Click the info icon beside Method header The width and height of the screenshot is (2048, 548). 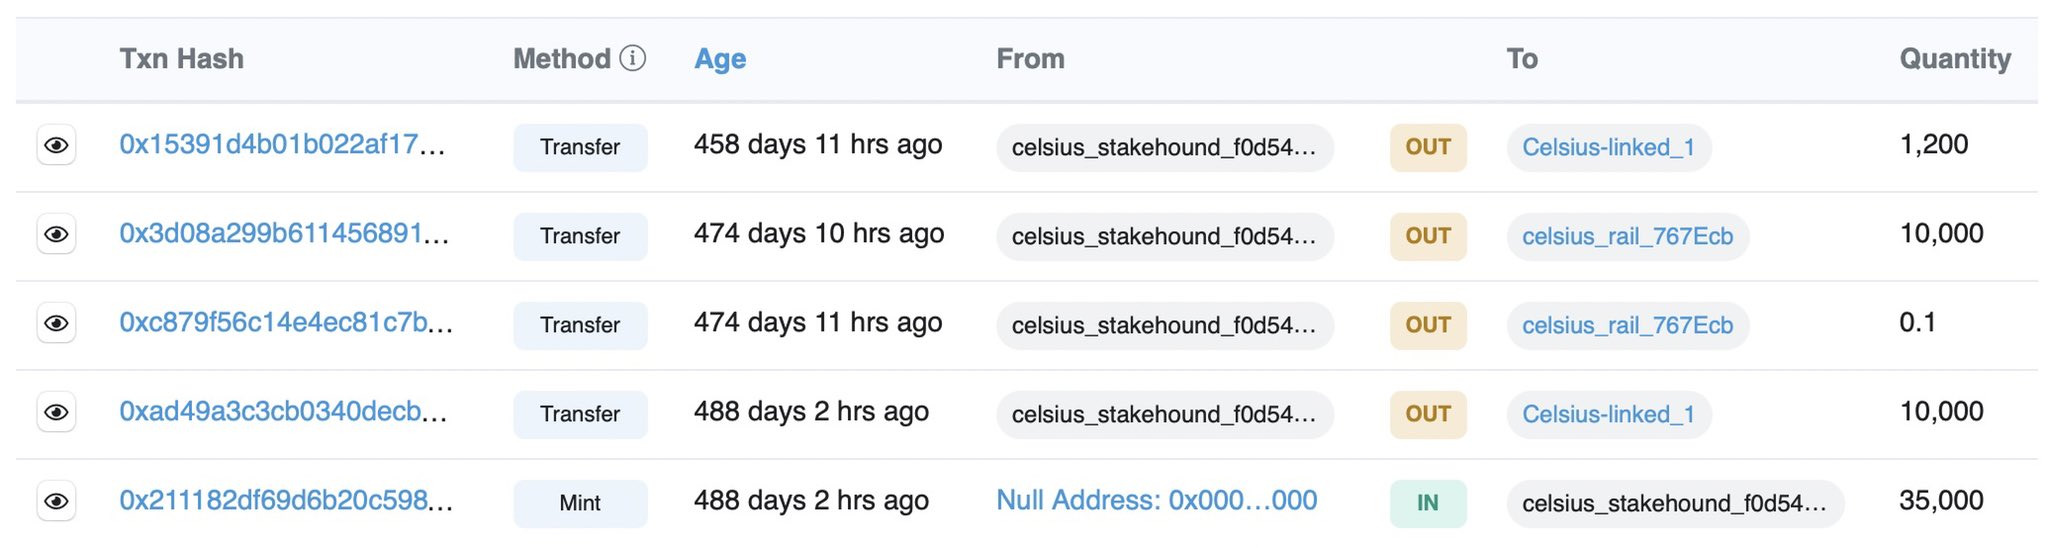[633, 58]
